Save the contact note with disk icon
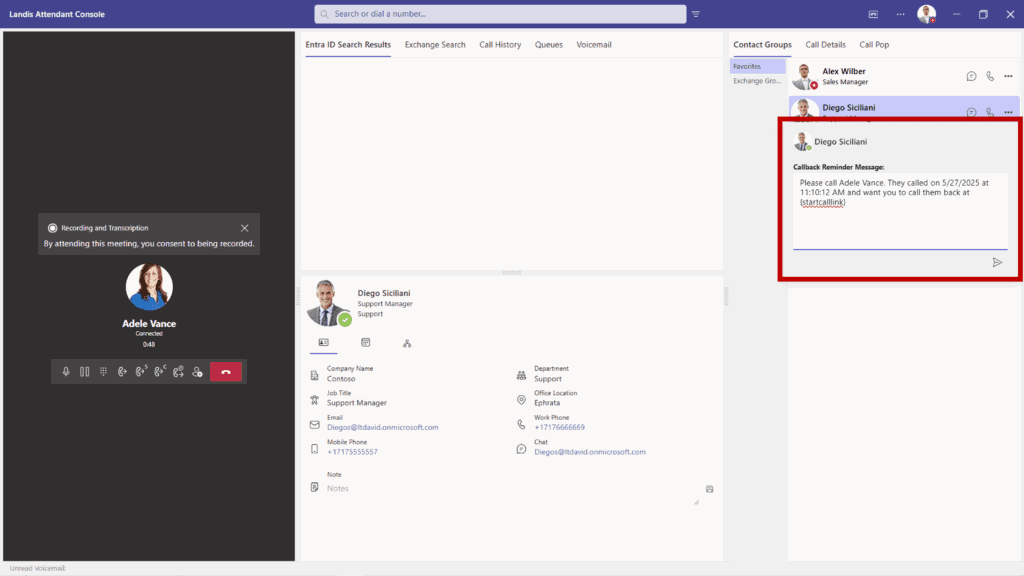 (710, 489)
